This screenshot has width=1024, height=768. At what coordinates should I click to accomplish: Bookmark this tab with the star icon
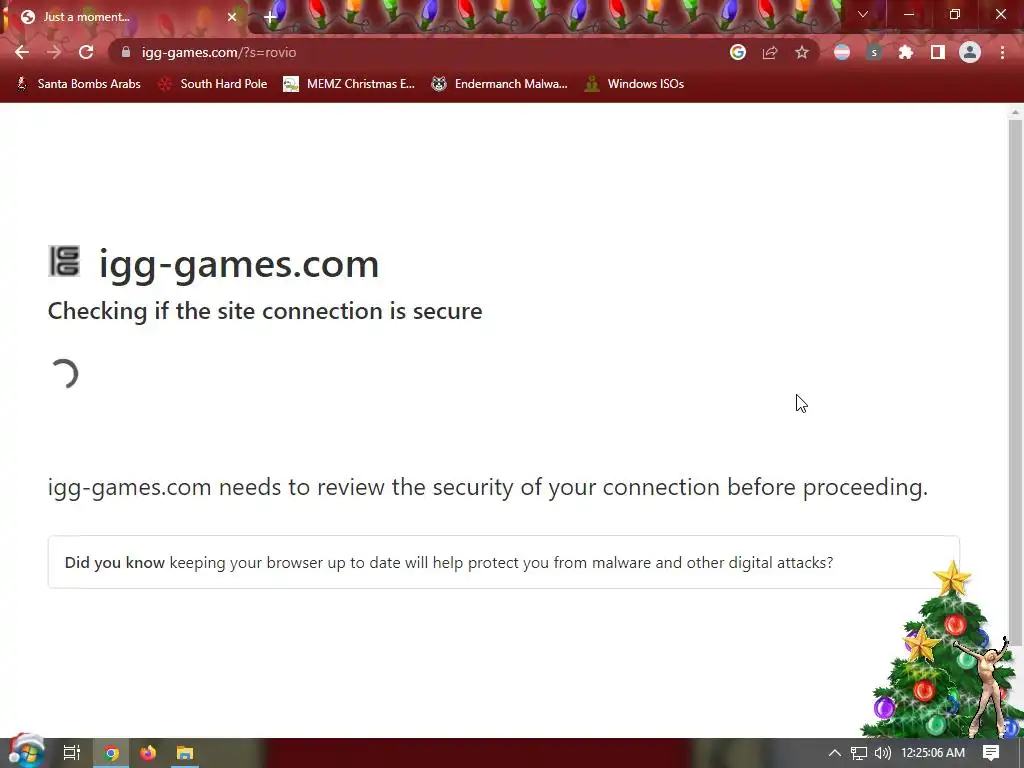tap(802, 52)
